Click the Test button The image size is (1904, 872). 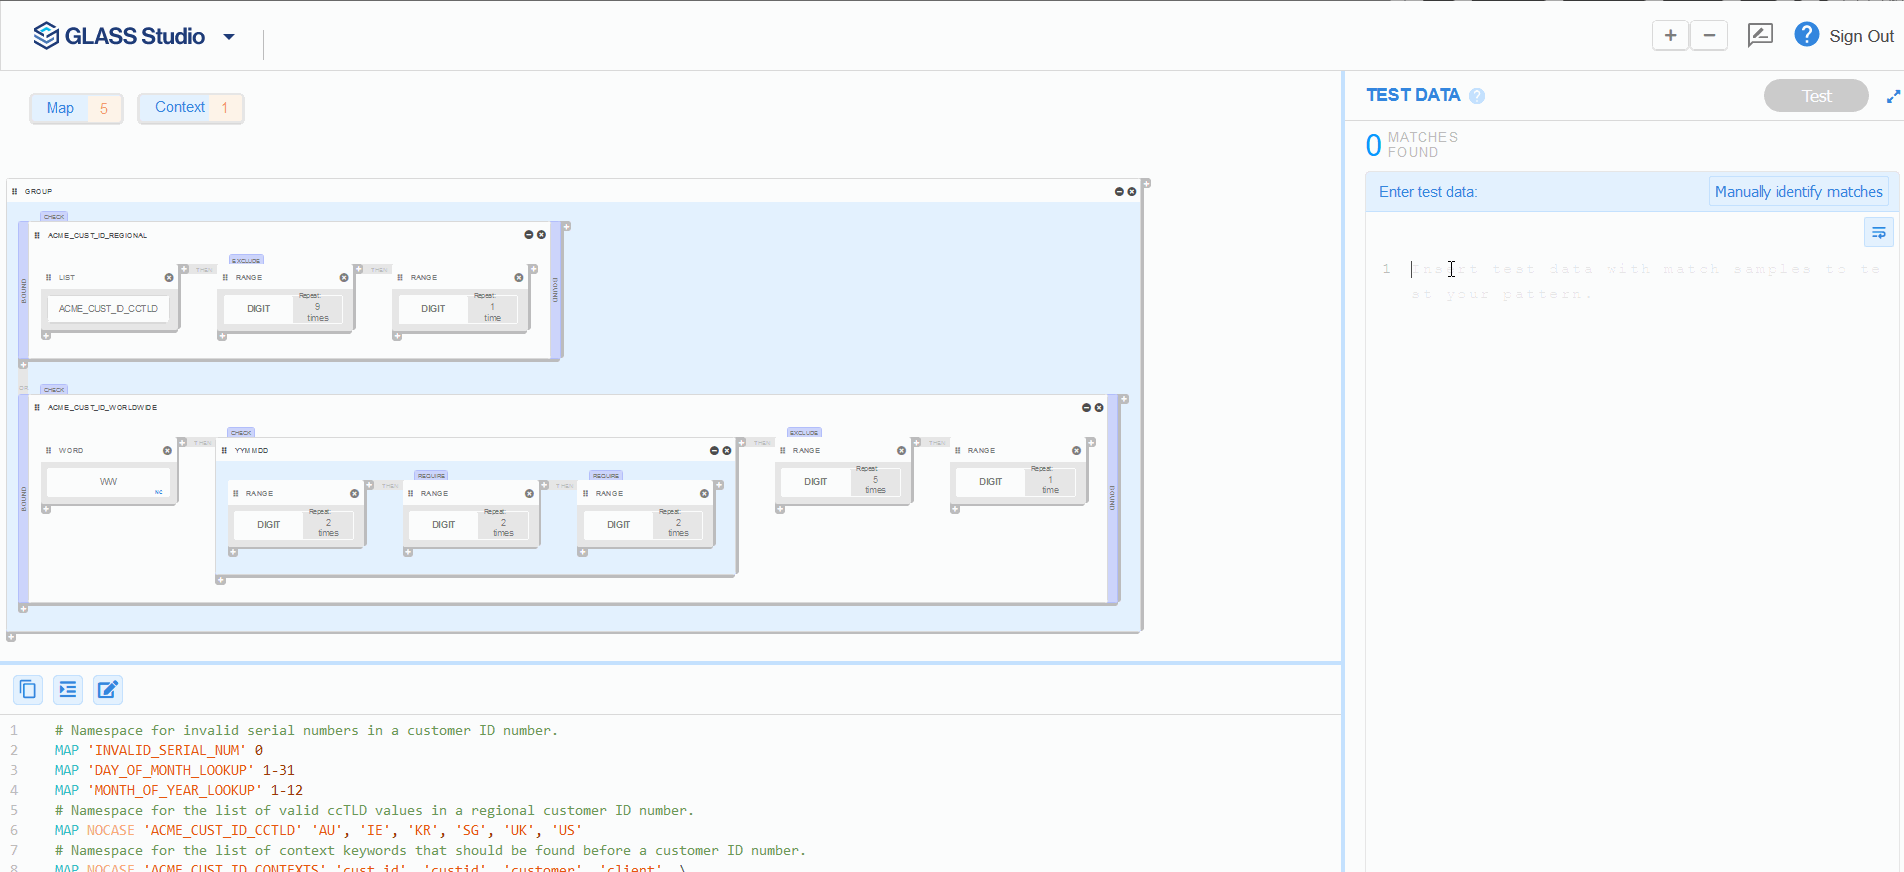pos(1816,96)
